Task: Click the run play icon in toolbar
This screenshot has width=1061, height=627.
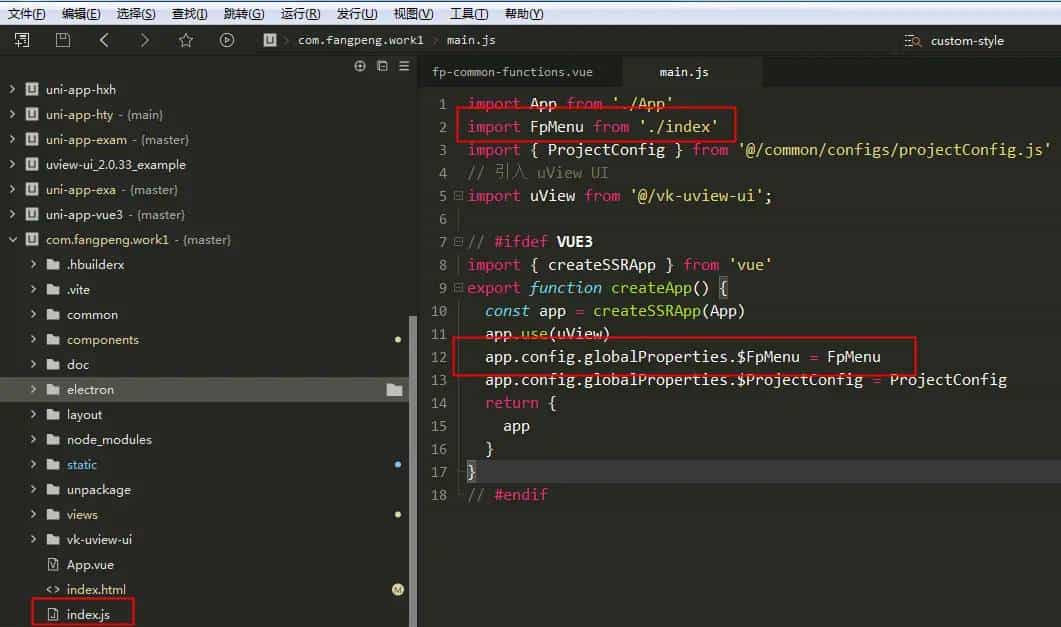Action: [x=227, y=40]
